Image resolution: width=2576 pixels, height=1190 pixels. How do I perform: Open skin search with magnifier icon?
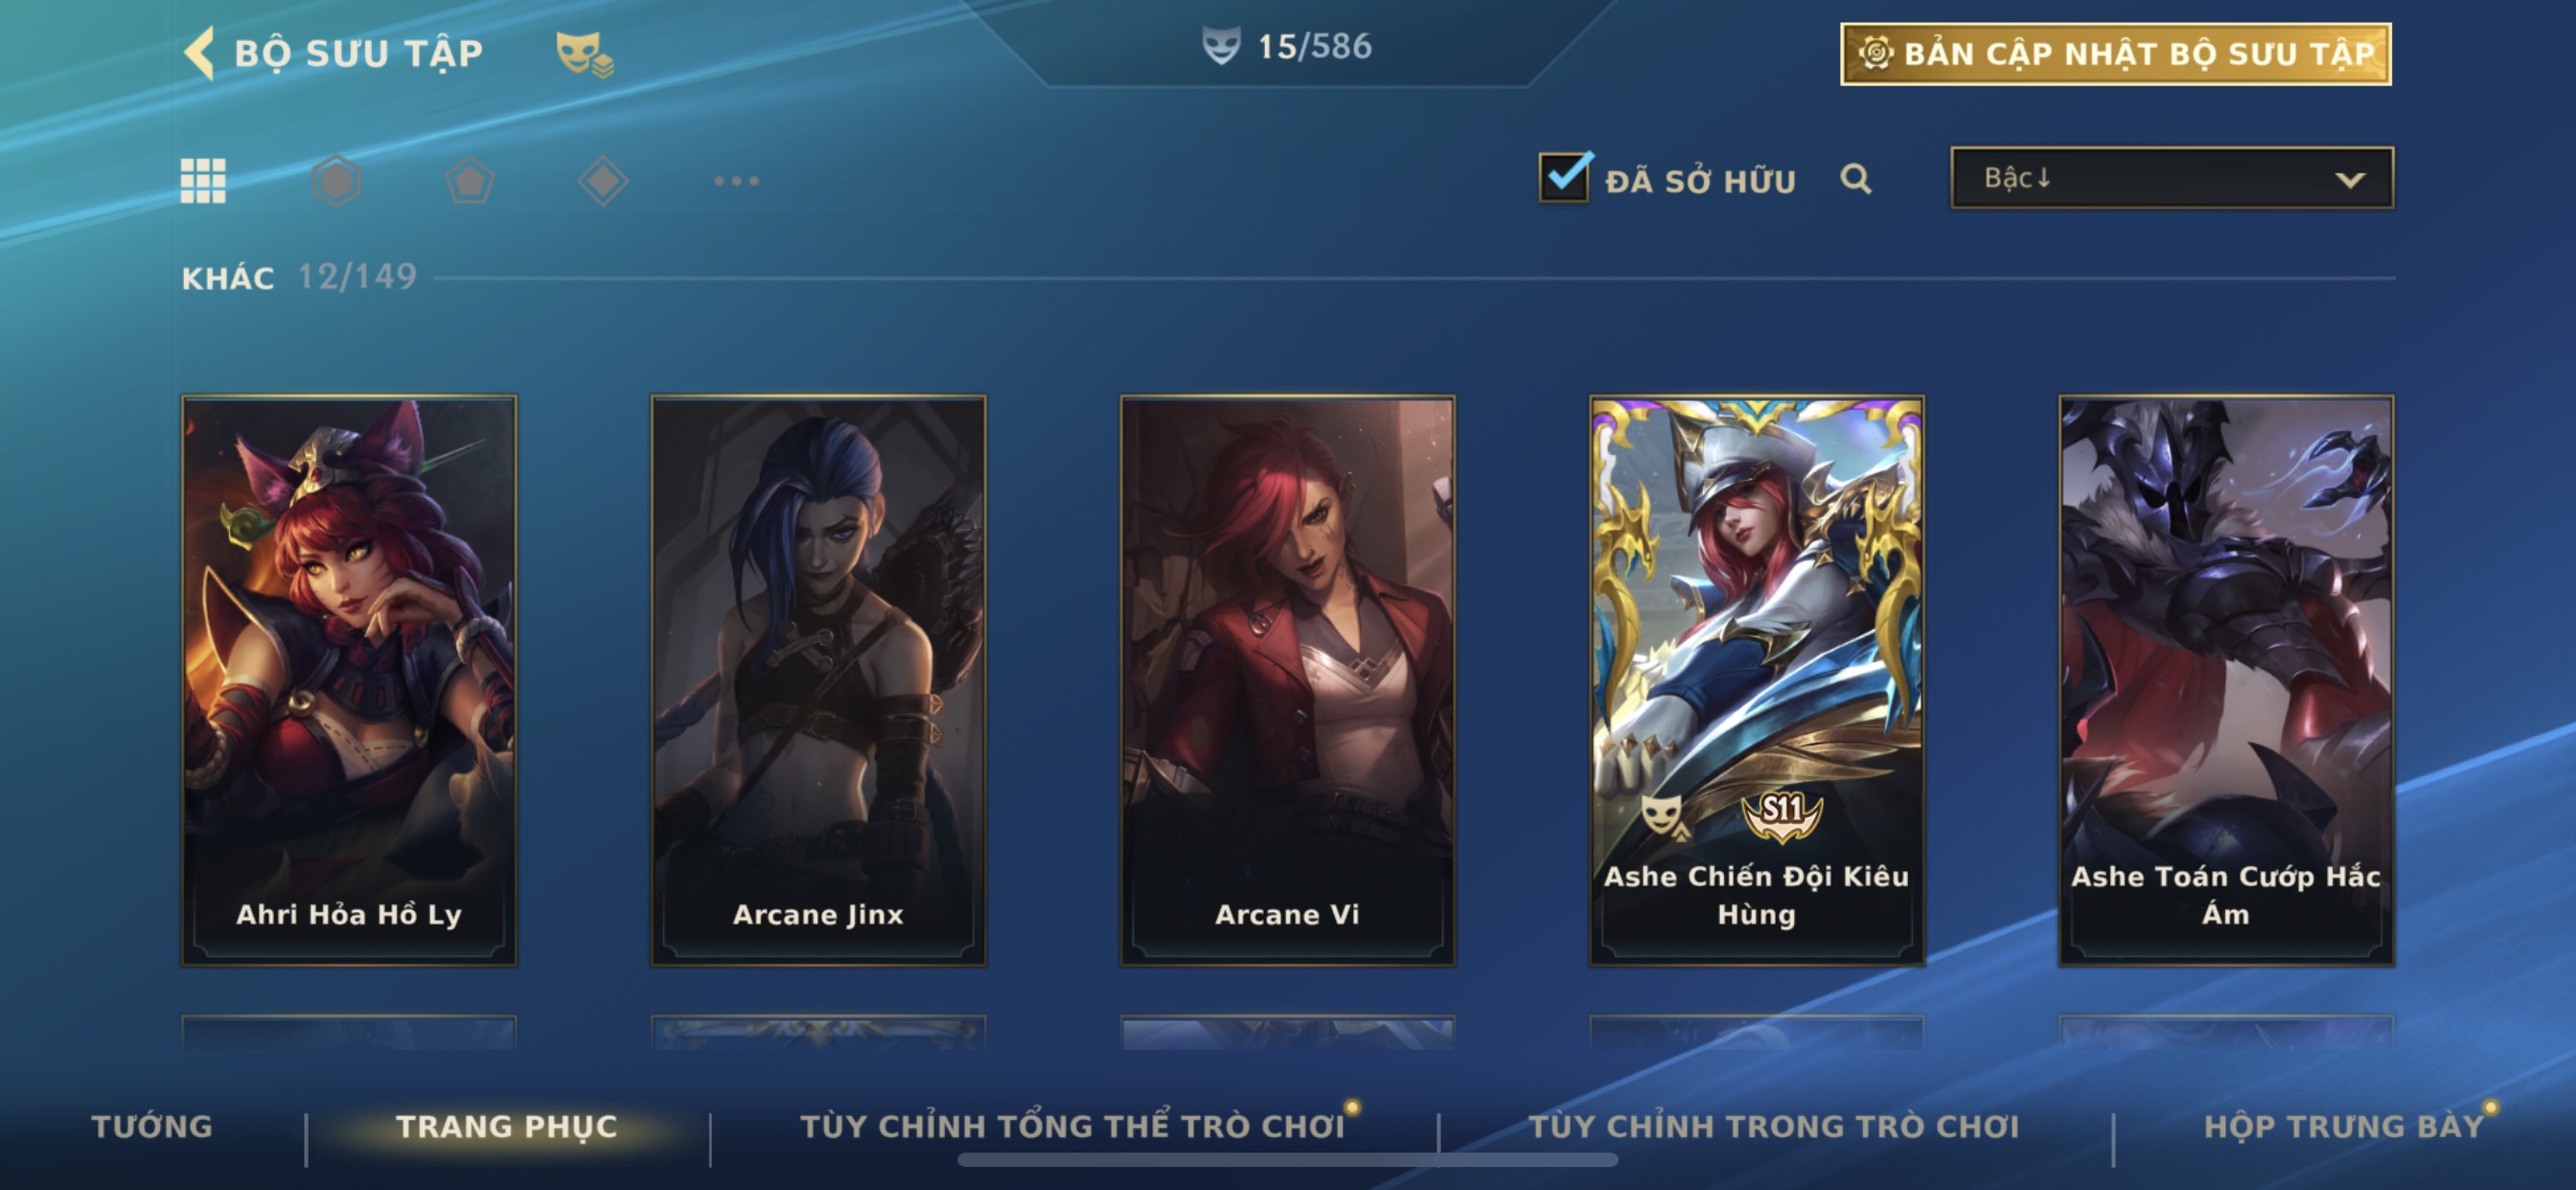pos(1855,179)
